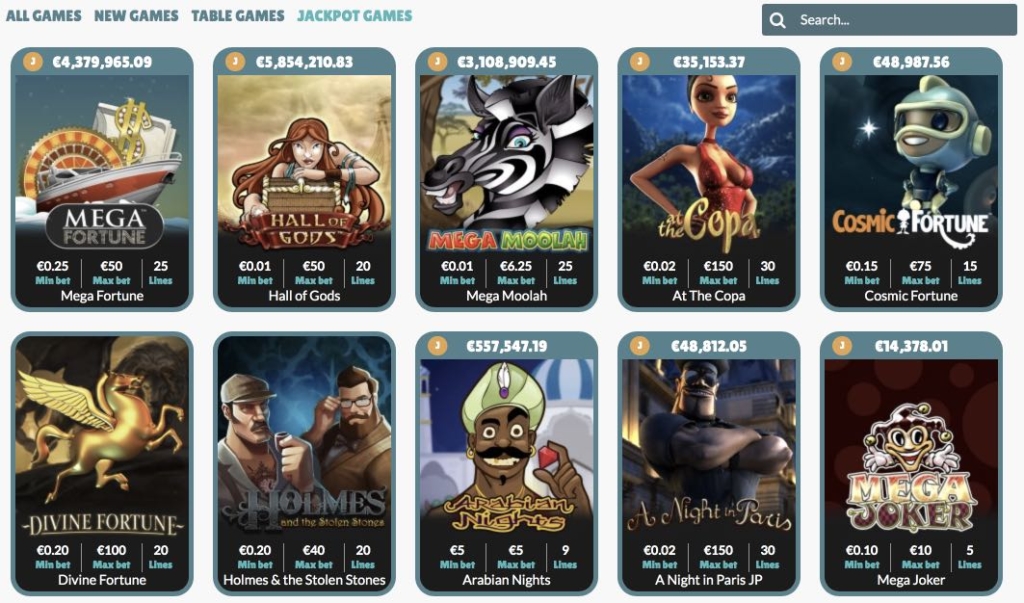Click the Hall of Gods title text
Viewport: 1024px width, 603px height.
304,296
